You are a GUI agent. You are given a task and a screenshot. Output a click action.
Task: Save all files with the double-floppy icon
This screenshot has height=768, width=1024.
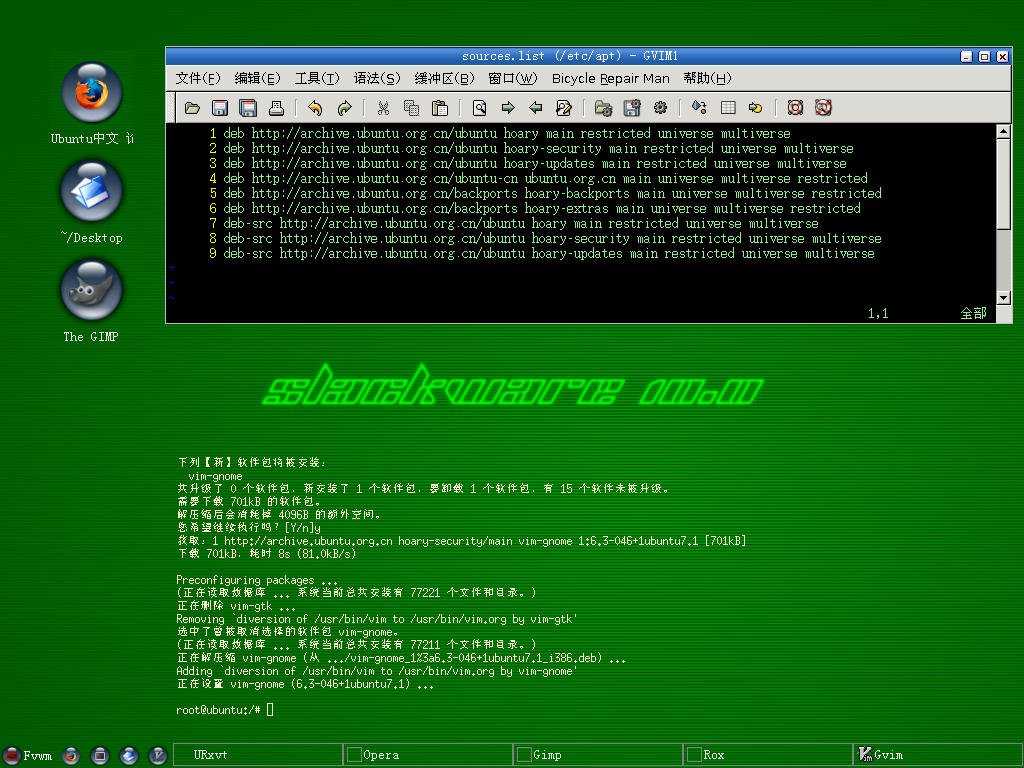[x=248, y=108]
